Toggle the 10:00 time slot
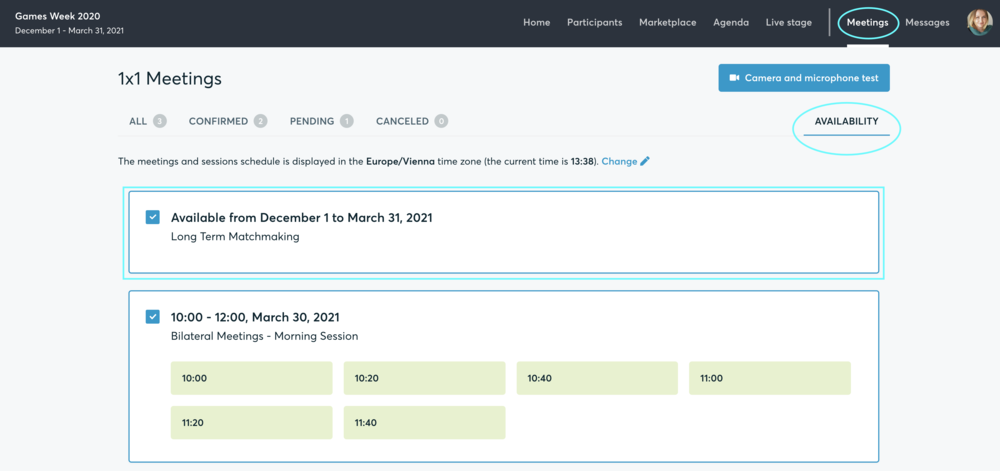 pyautogui.click(x=251, y=378)
